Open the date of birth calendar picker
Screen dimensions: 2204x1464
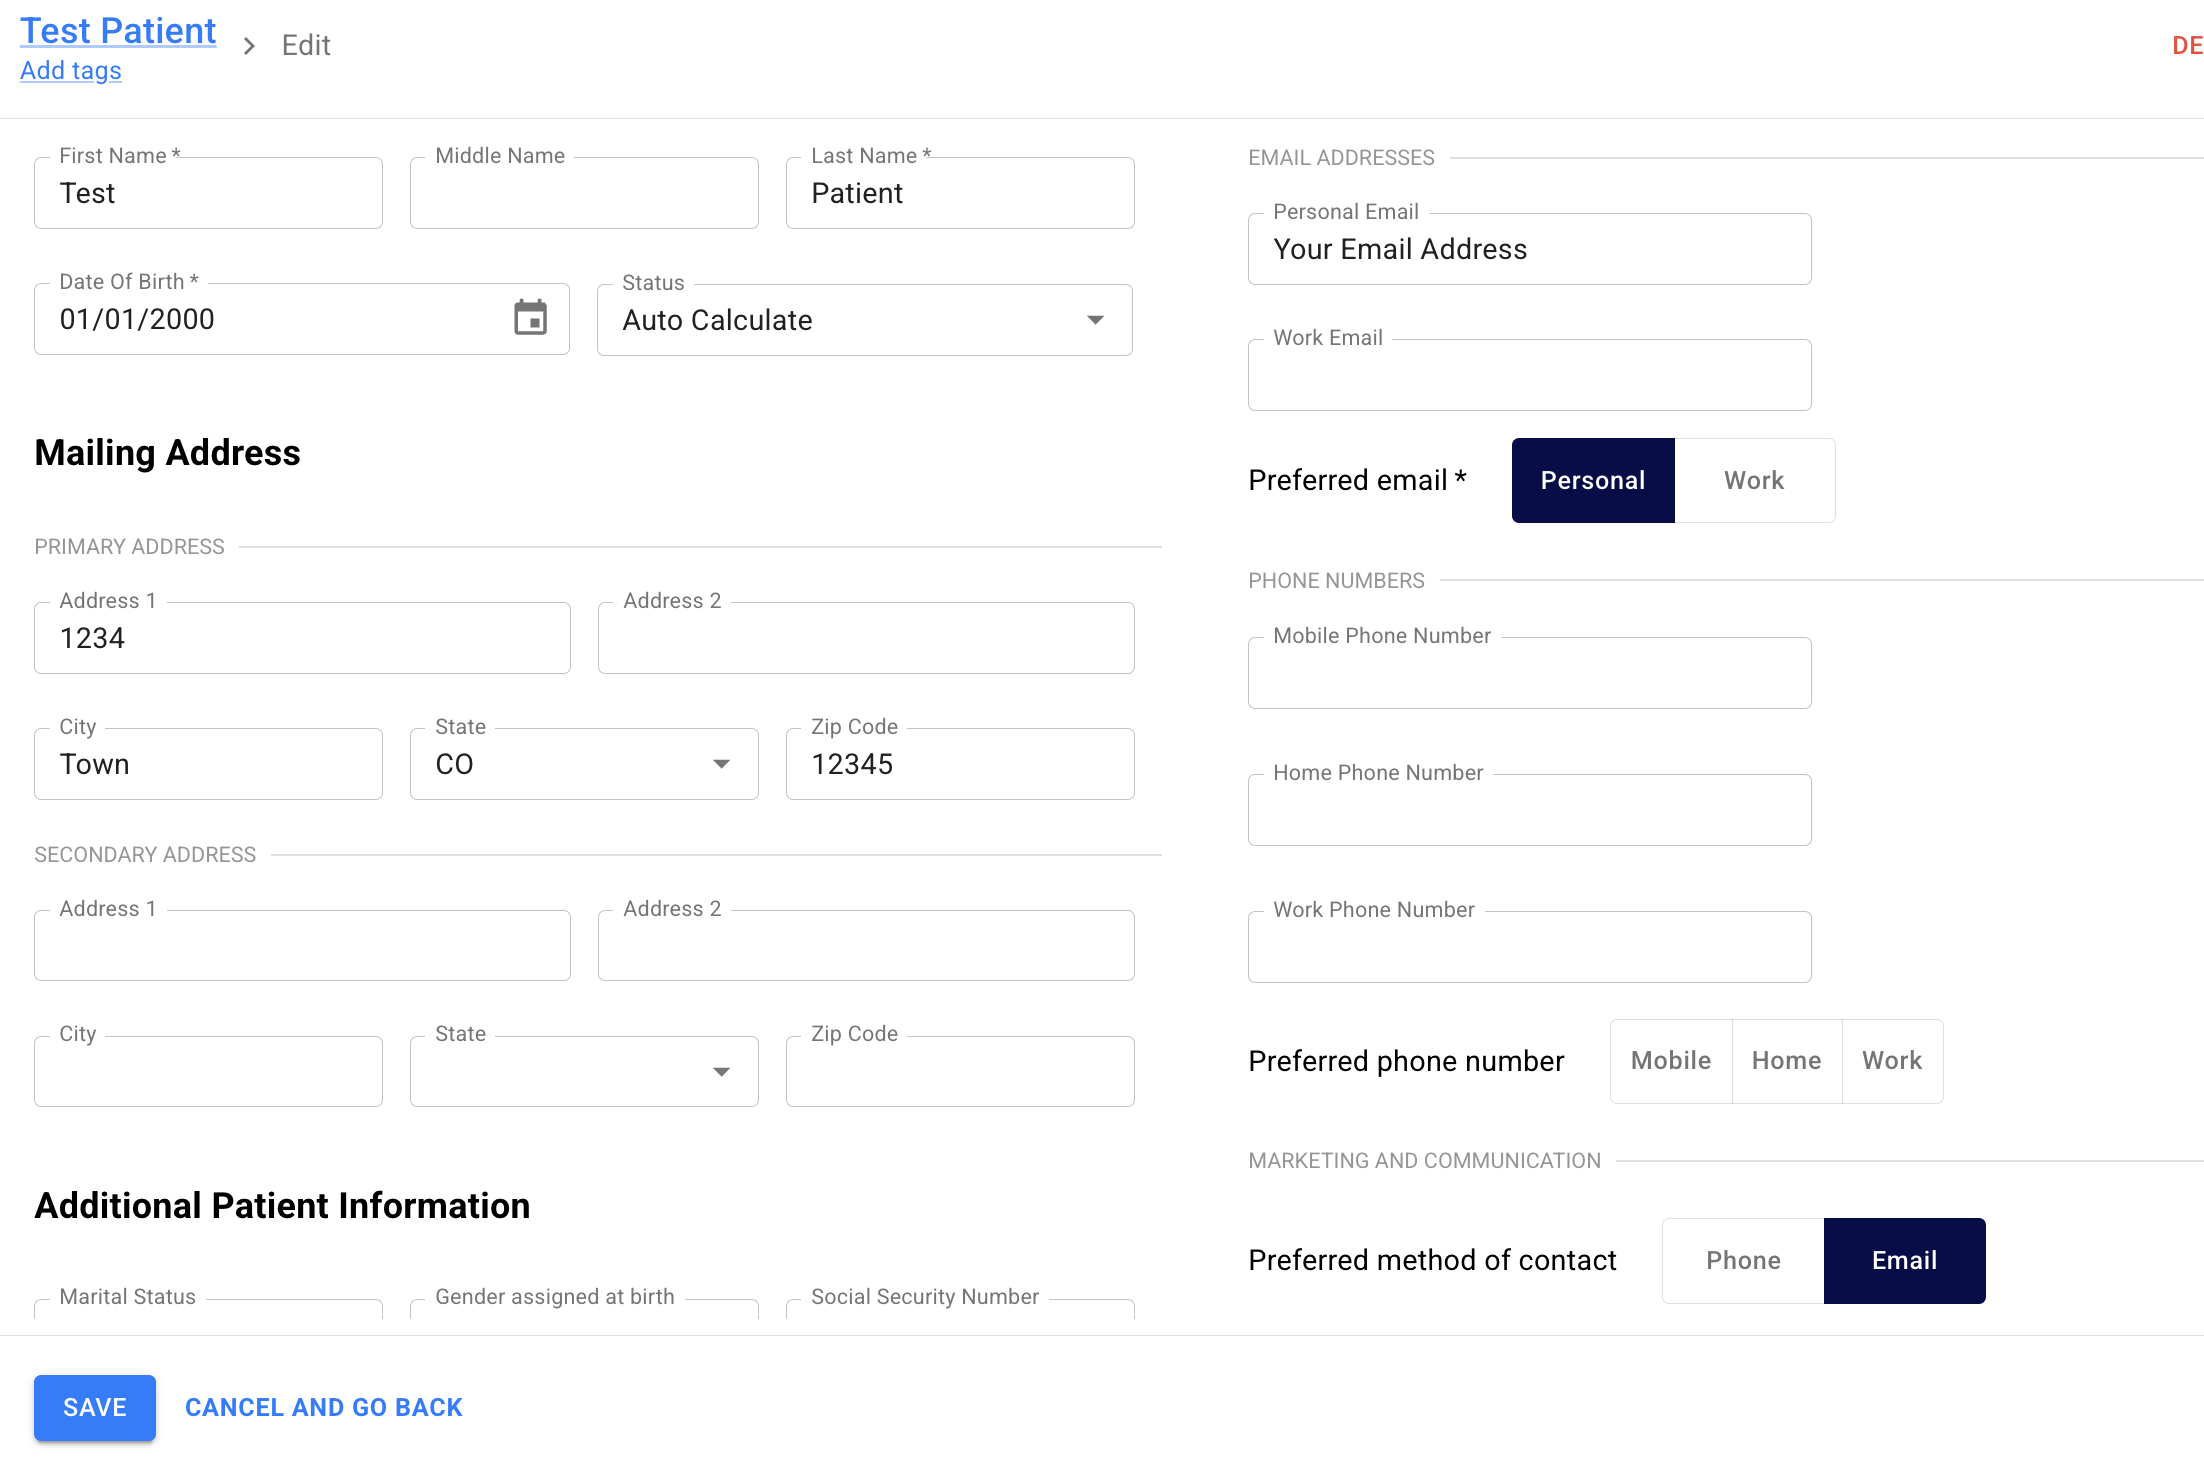(530, 318)
